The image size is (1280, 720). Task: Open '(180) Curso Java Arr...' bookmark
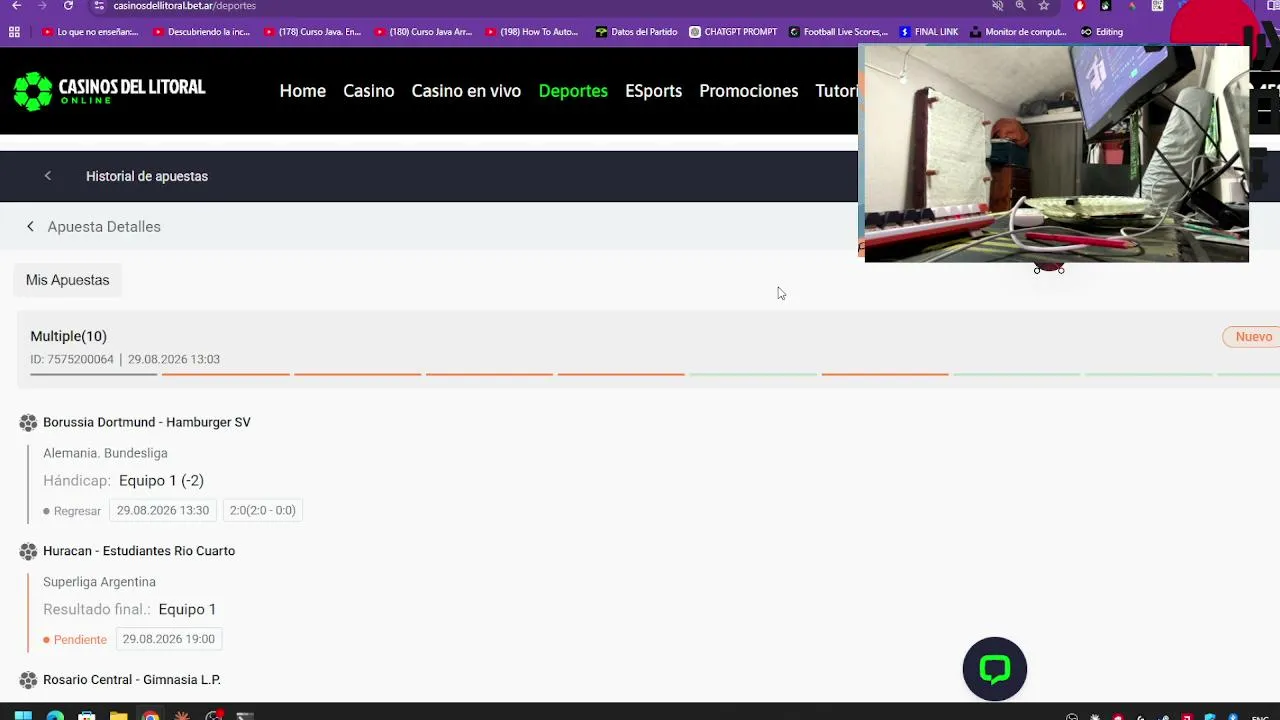423,32
